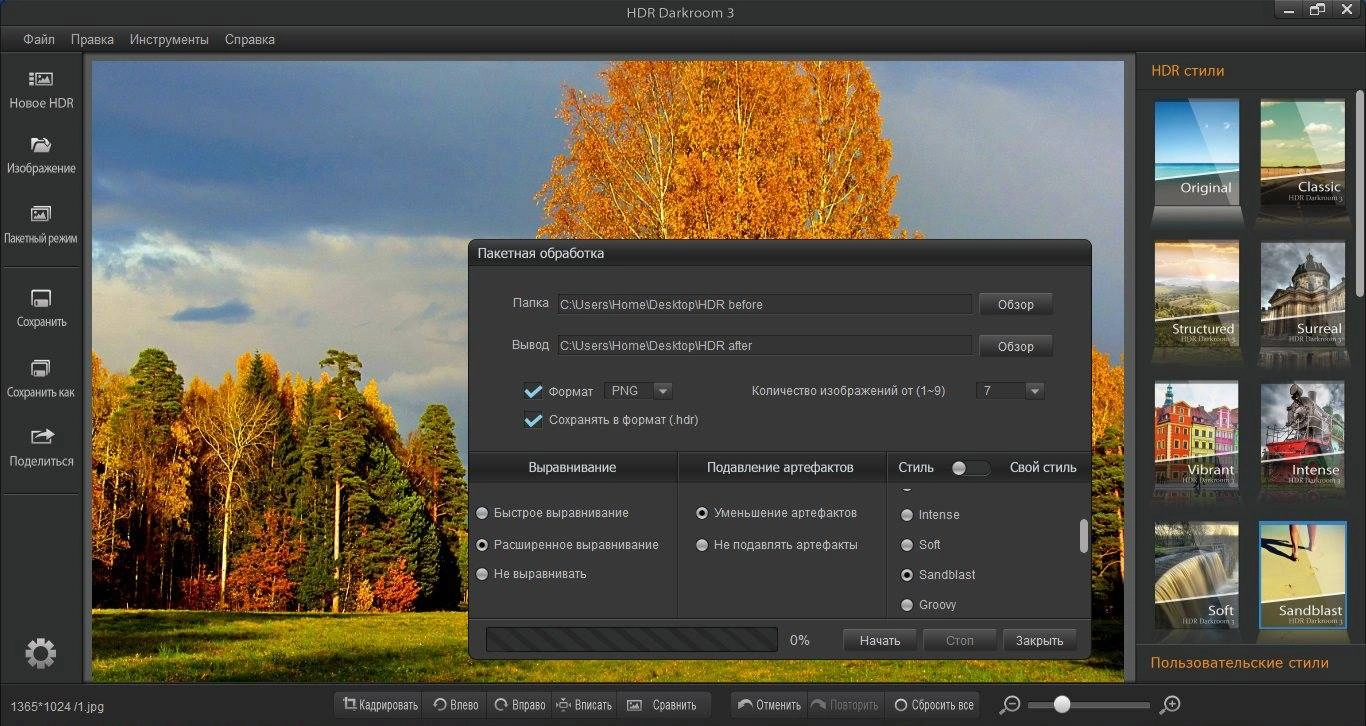Select the Intense style thumbnail
The image size is (1366, 726).
pos(1302,435)
